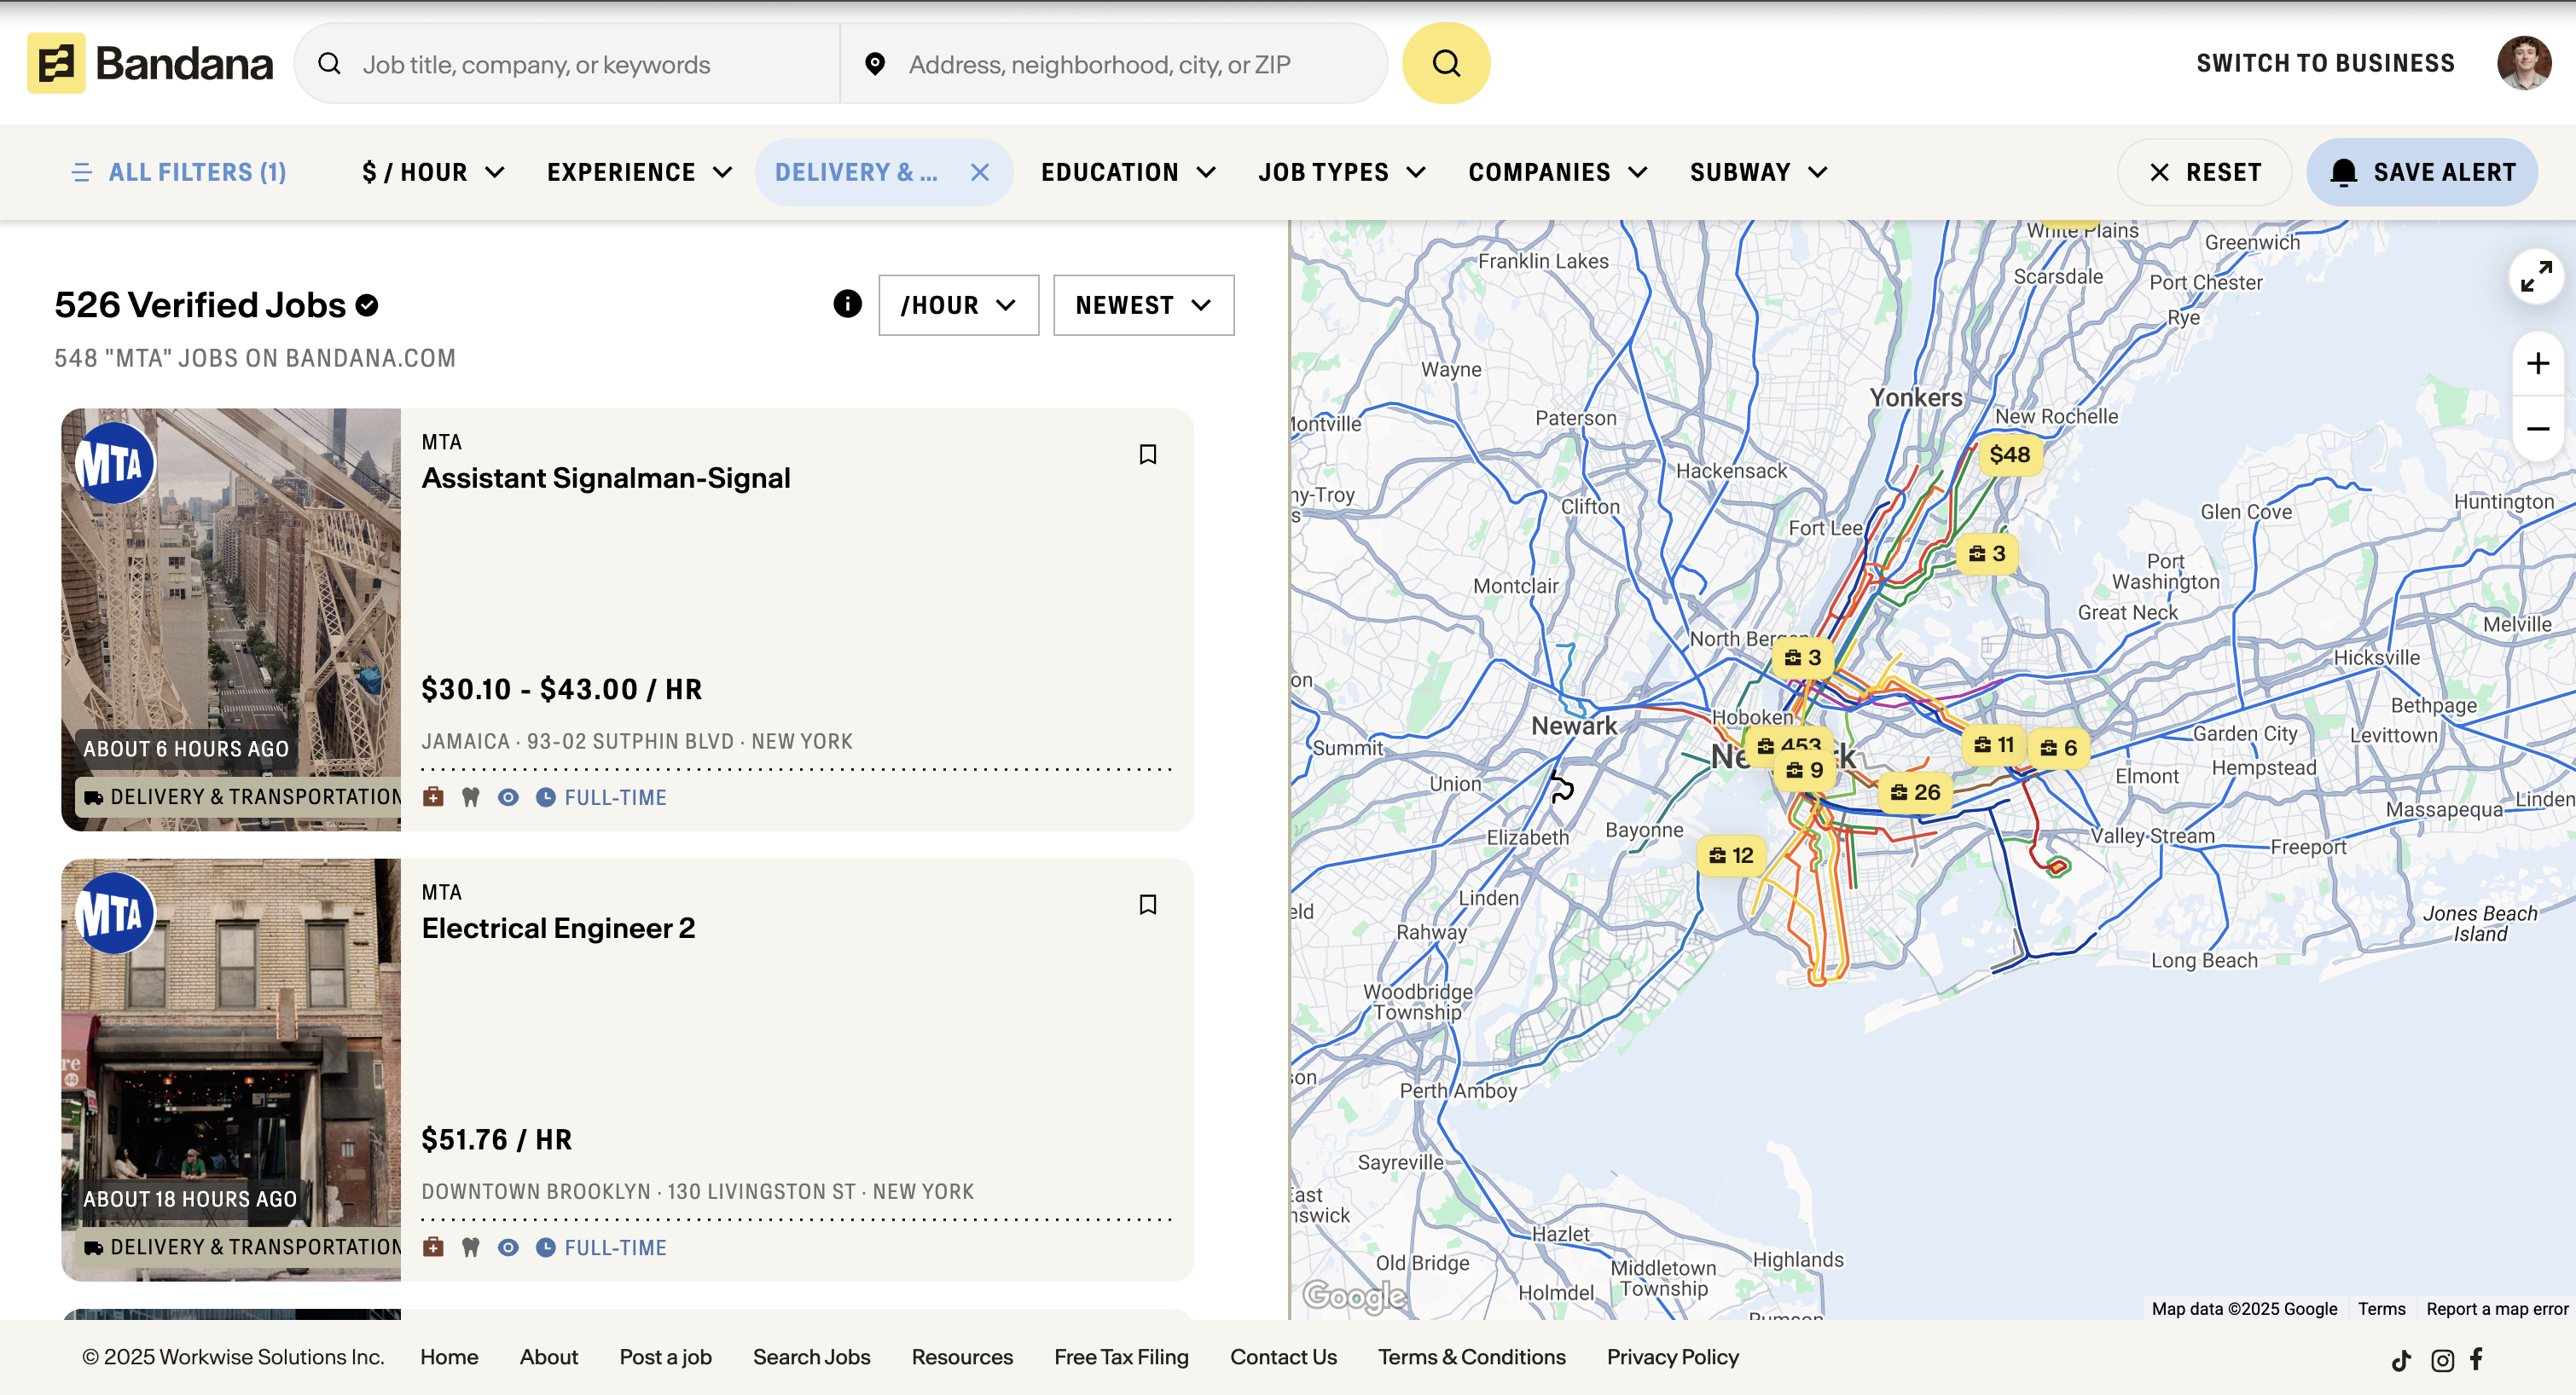
Task: Click the job title keywords search field
Action: point(590,64)
